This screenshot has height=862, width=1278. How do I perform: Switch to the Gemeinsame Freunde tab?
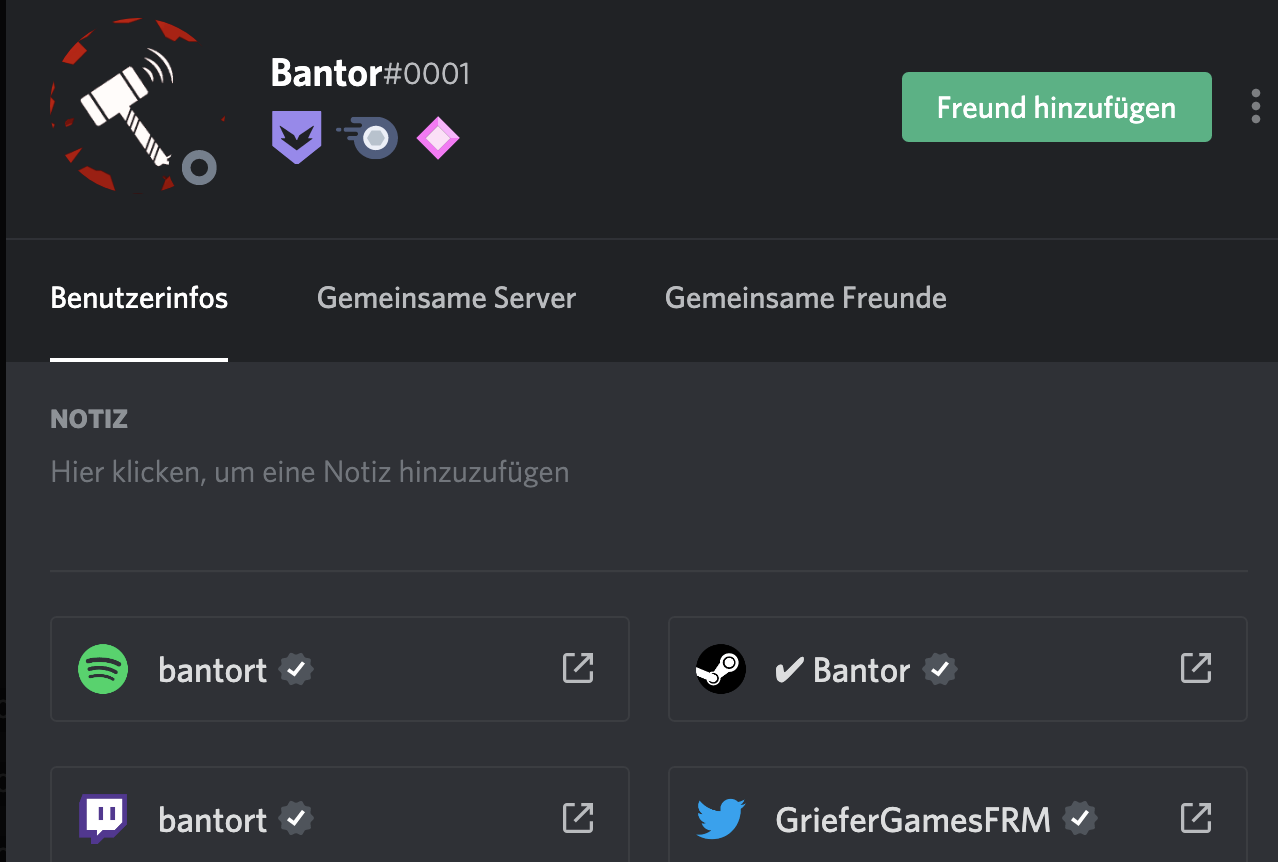click(x=806, y=298)
